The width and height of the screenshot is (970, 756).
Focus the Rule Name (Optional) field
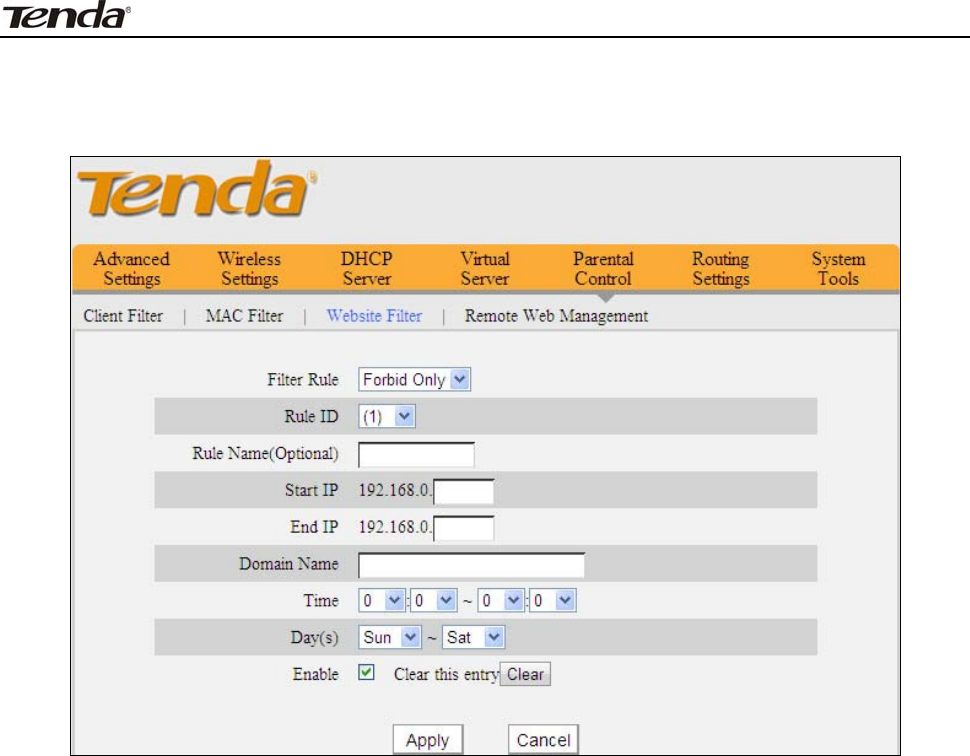(416, 455)
